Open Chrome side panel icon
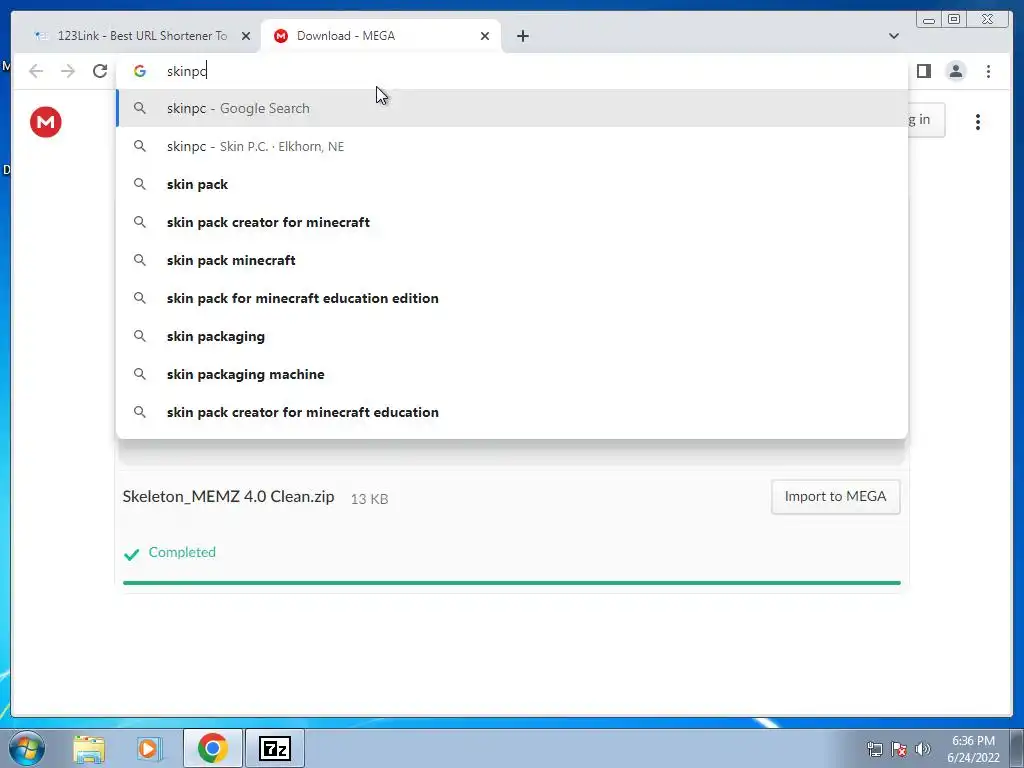The height and width of the screenshot is (768, 1024). click(x=923, y=71)
